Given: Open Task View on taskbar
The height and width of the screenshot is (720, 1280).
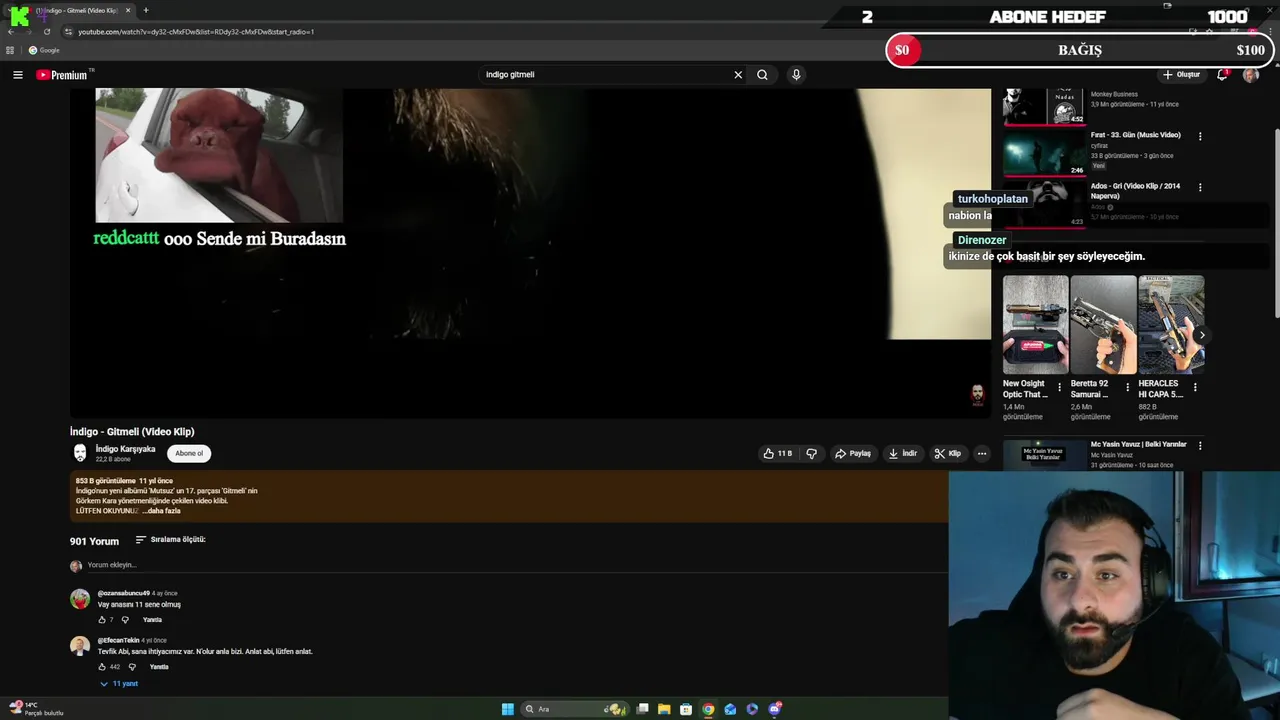Looking at the screenshot, I should tap(642, 709).
